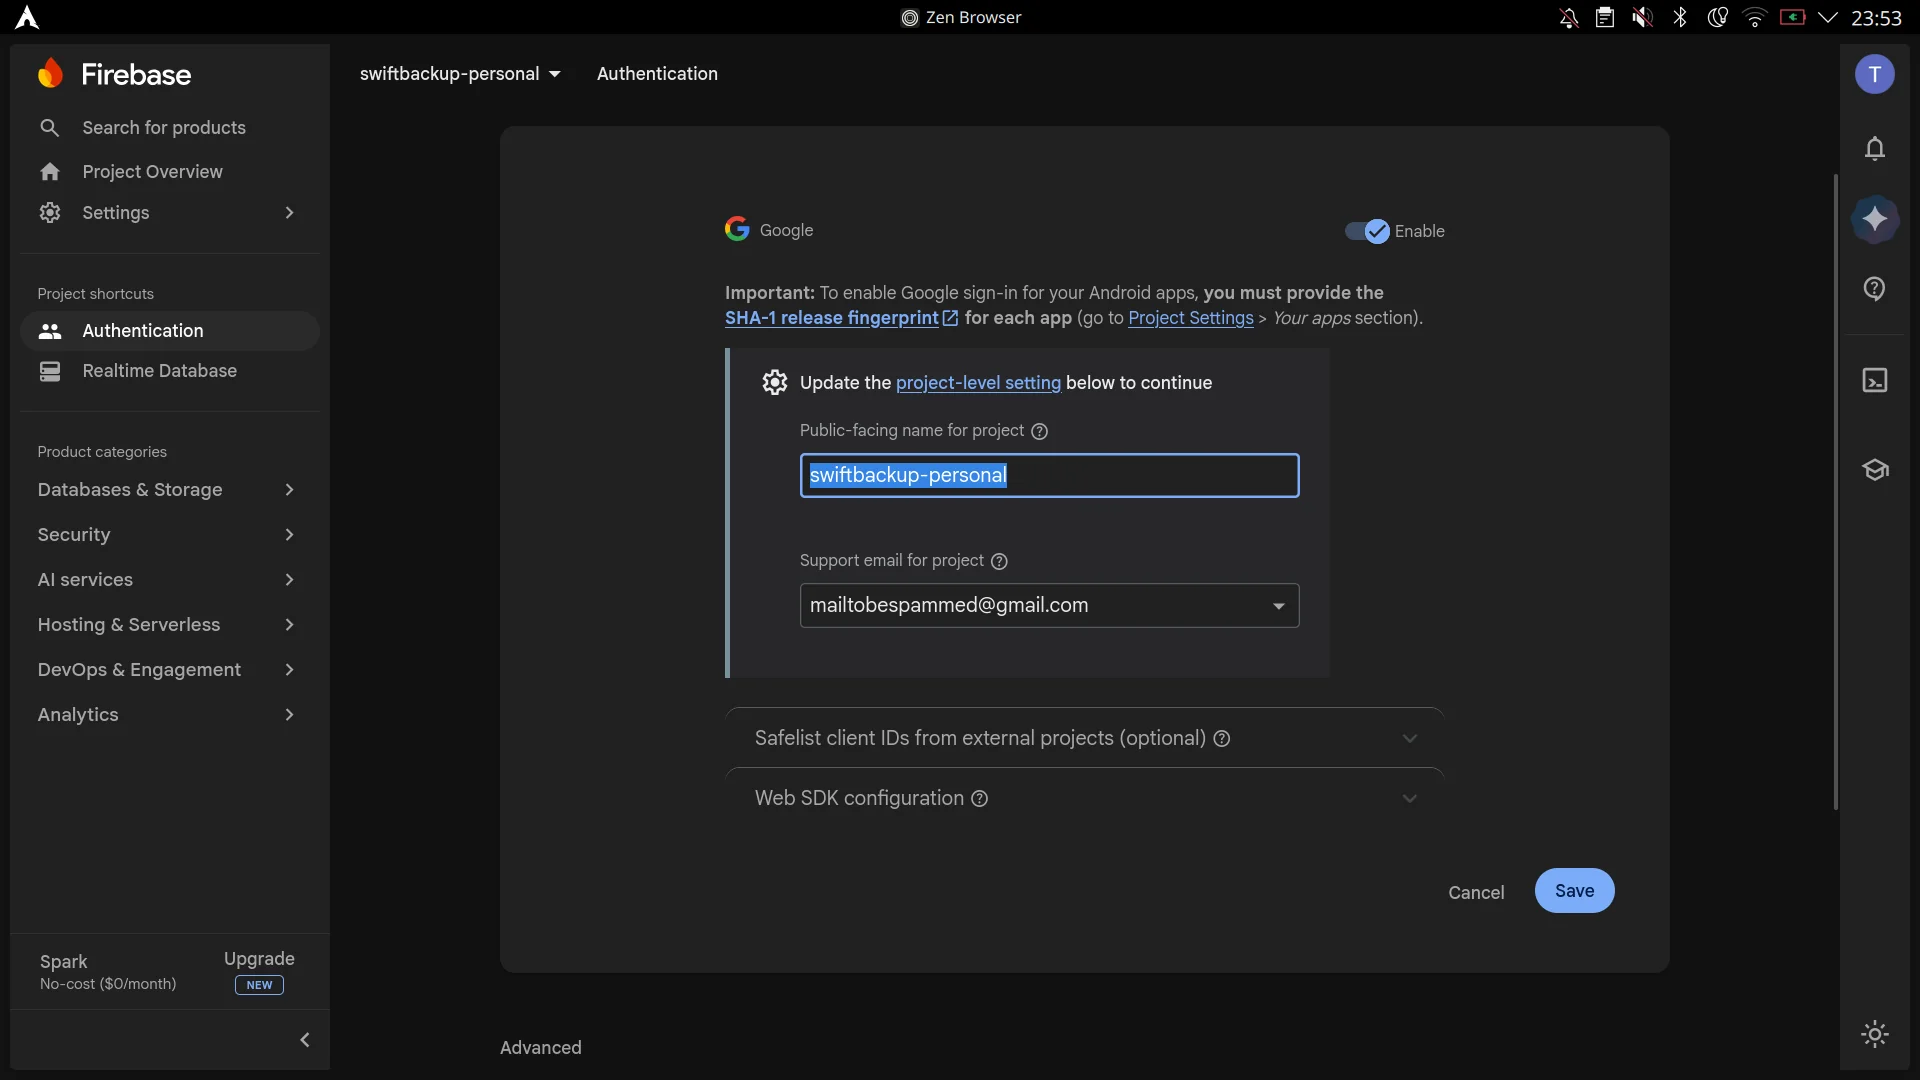This screenshot has height=1080, width=1920.
Task: Click the Spark No-cost plan label
Action: [108, 972]
